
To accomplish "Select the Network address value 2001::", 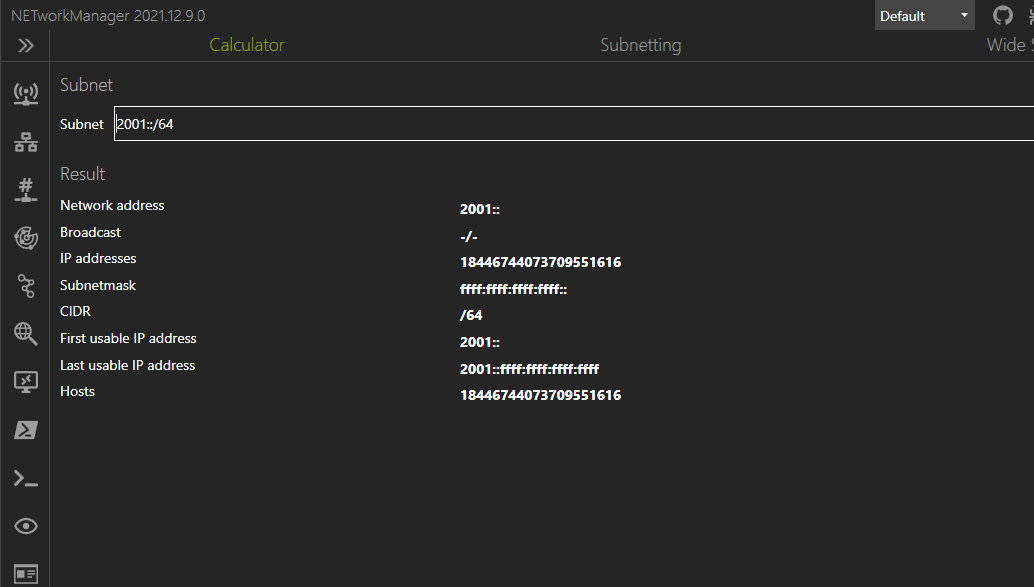I will tap(479, 209).
